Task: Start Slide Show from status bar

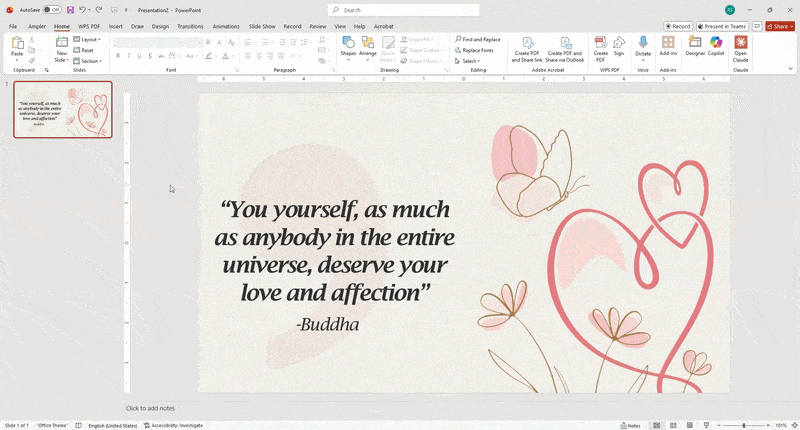Action: click(x=706, y=425)
